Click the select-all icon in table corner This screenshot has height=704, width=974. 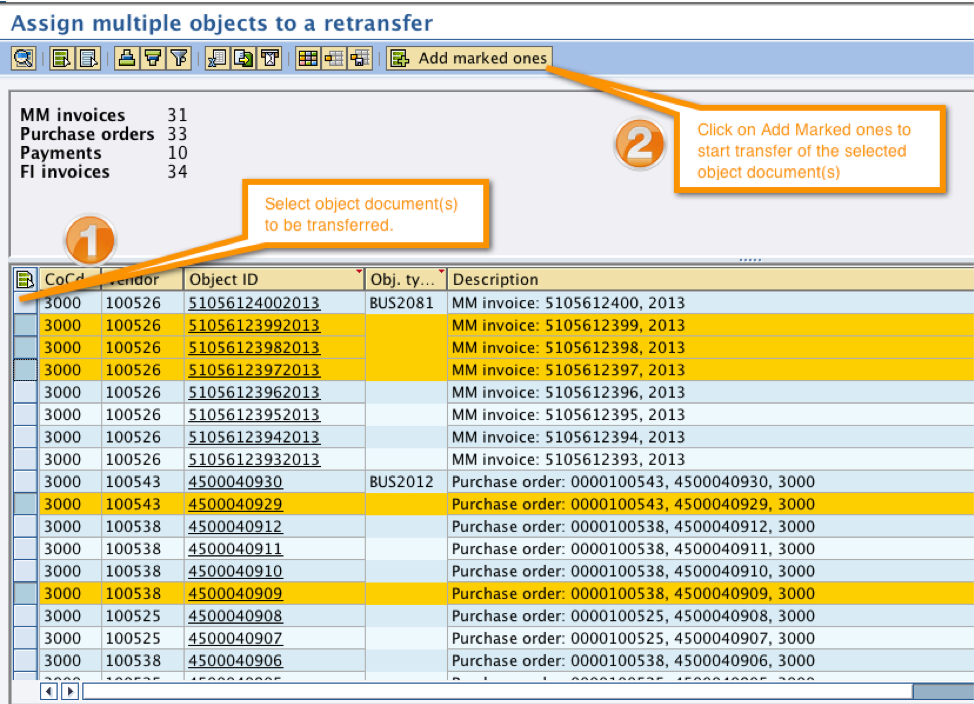(24, 280)
